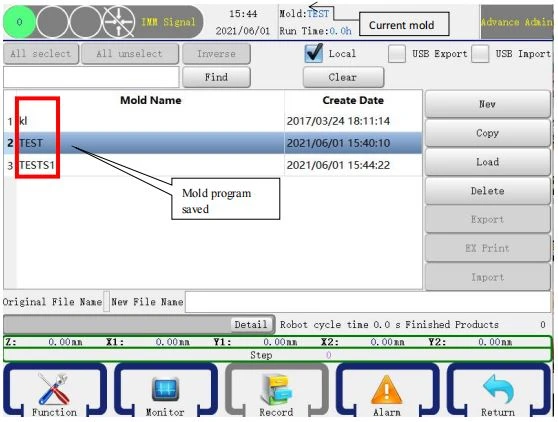This screenshot has height=422, width=558.
Task: Select the kl mold row
Action: 213,121
